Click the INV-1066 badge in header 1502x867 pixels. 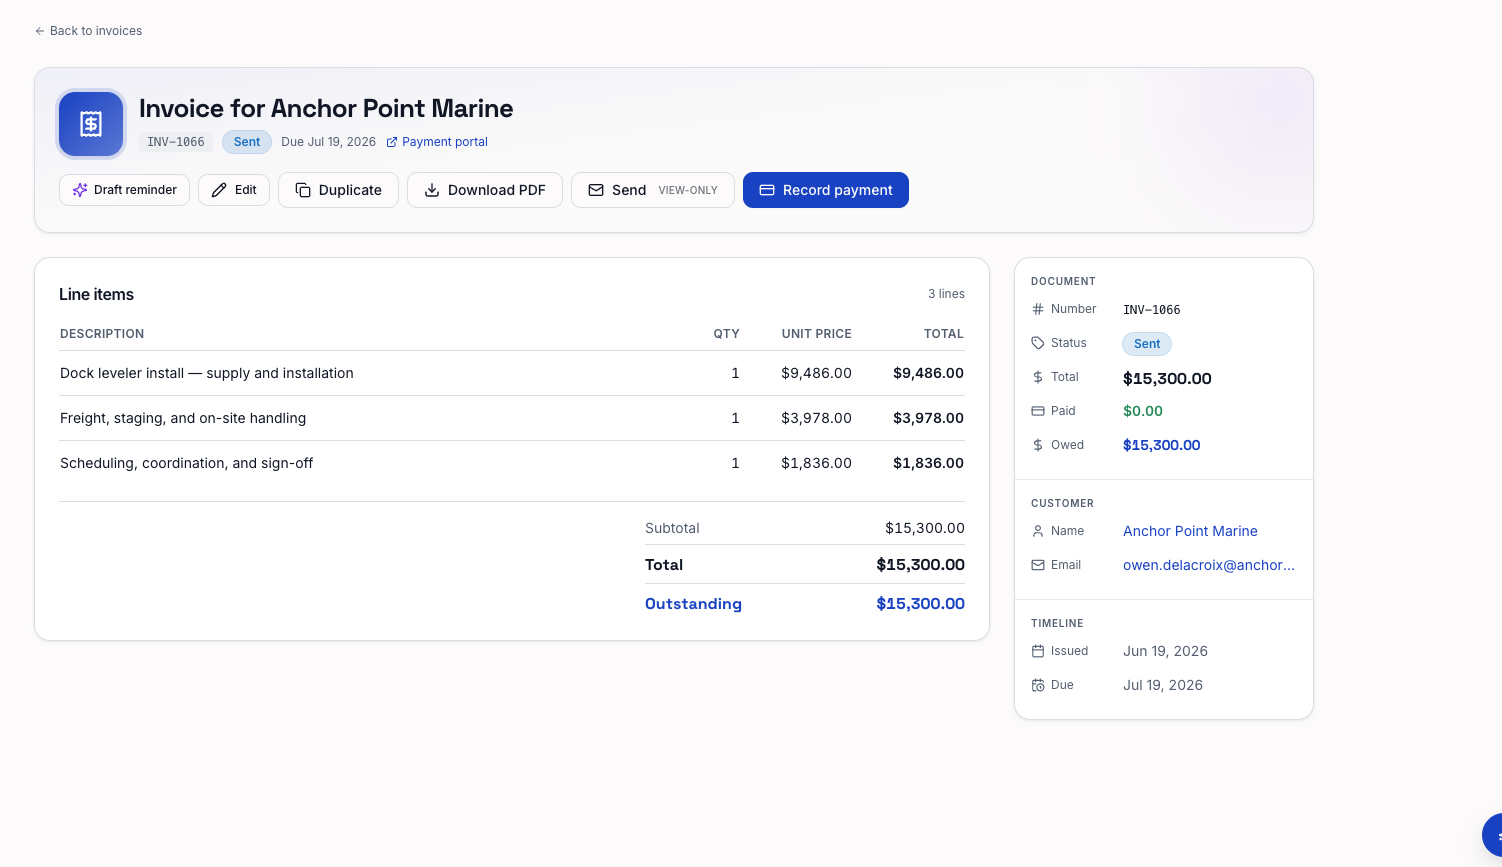click(x=176, y=142)
